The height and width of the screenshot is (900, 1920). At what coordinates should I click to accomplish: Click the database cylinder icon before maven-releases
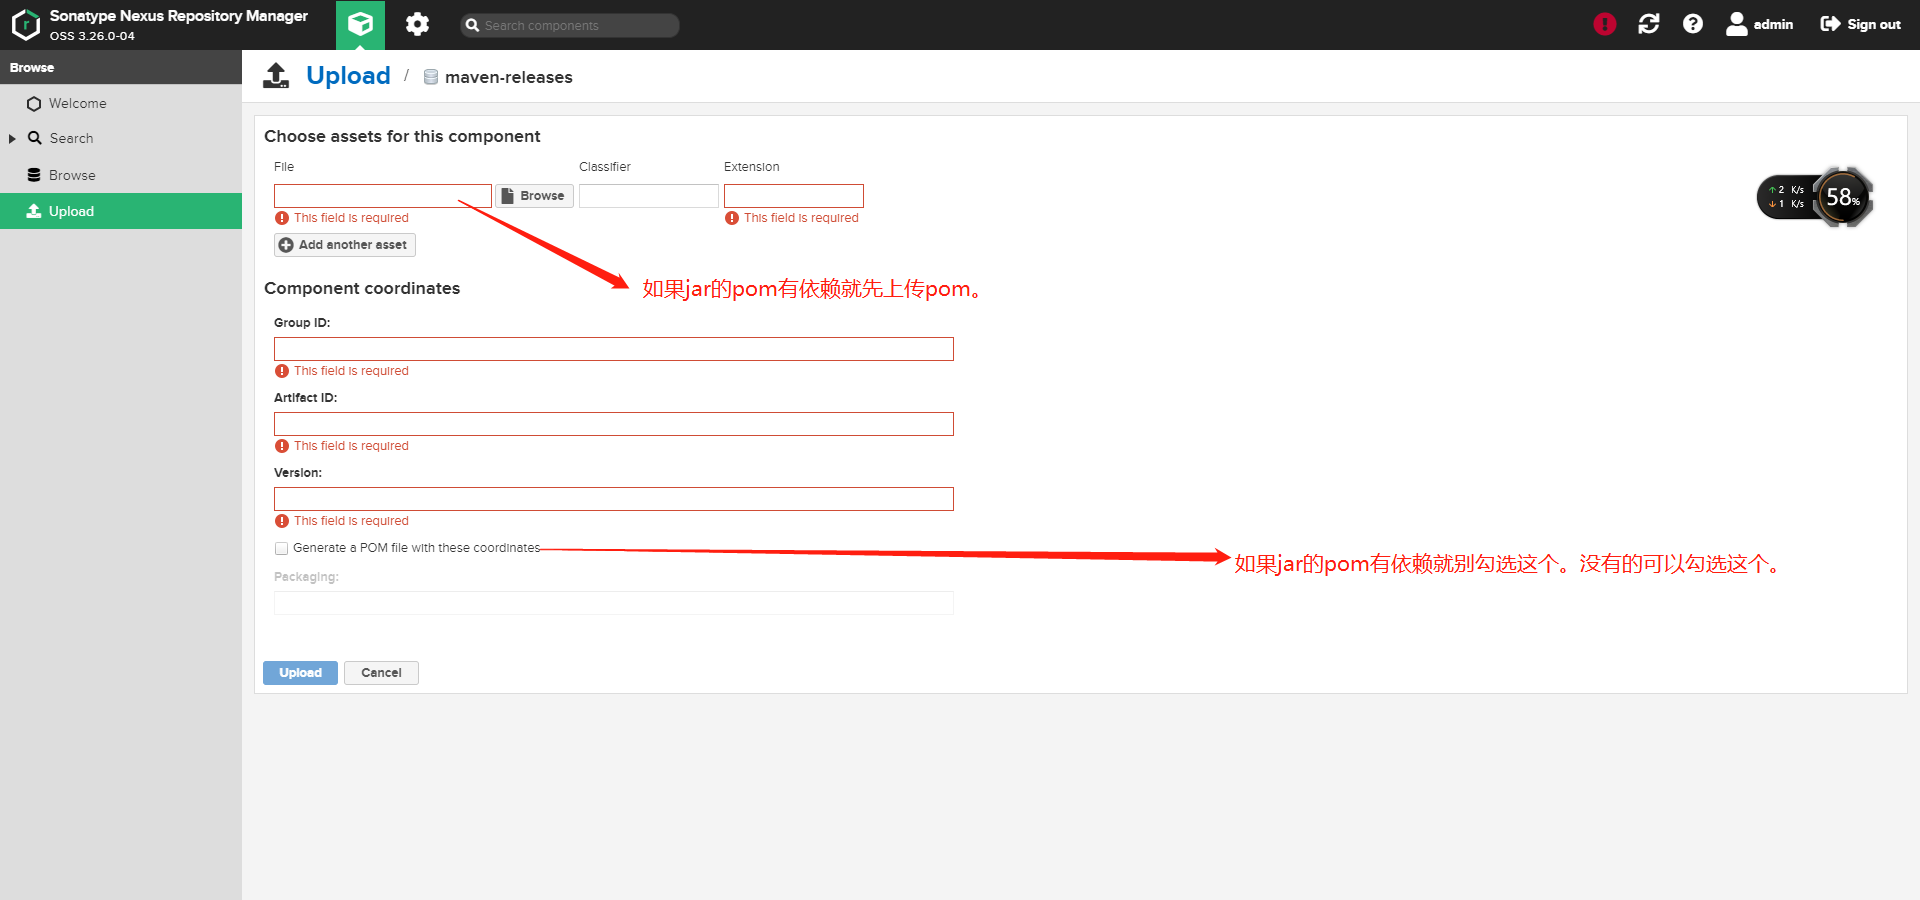(431, 77)
